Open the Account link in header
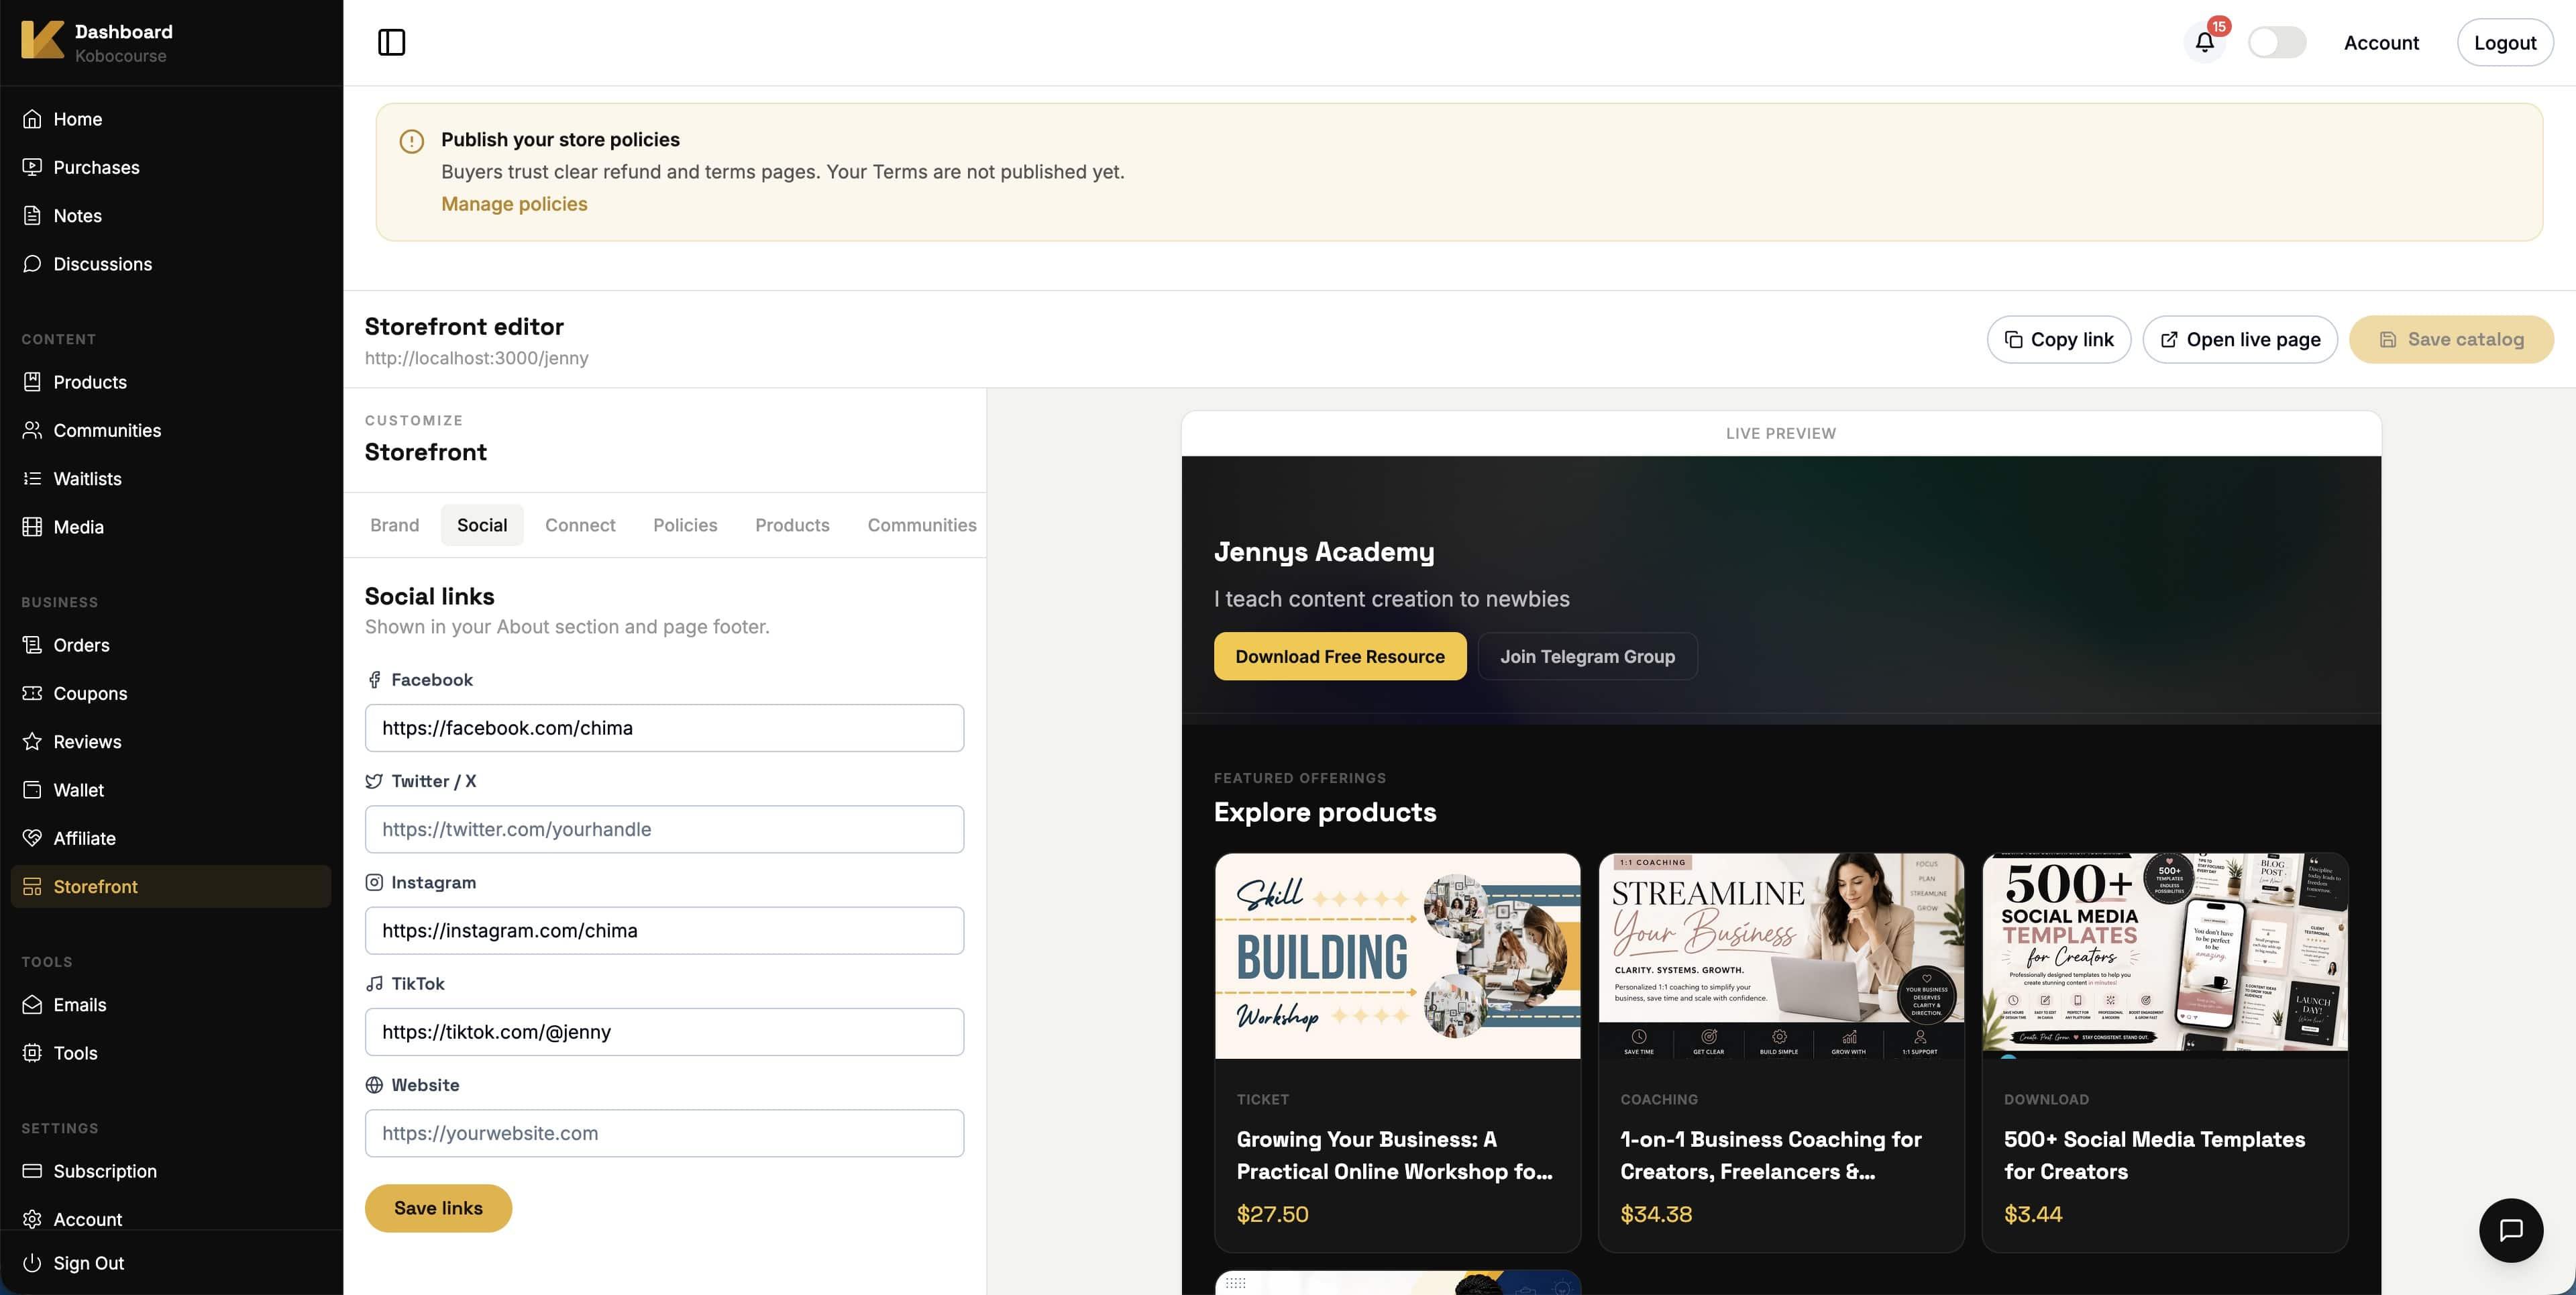This screenshot has width=2576, height=1295. point(2381,42)
